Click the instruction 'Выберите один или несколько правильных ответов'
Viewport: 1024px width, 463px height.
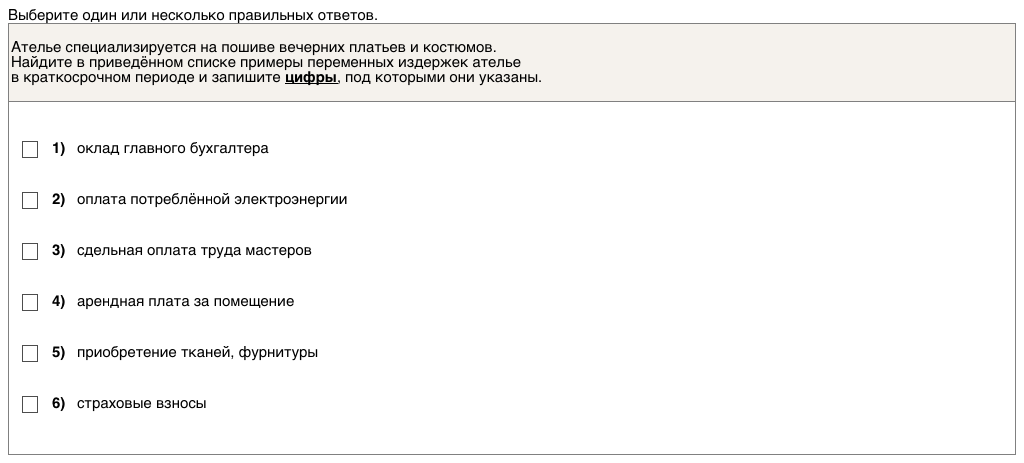(192, 16)
